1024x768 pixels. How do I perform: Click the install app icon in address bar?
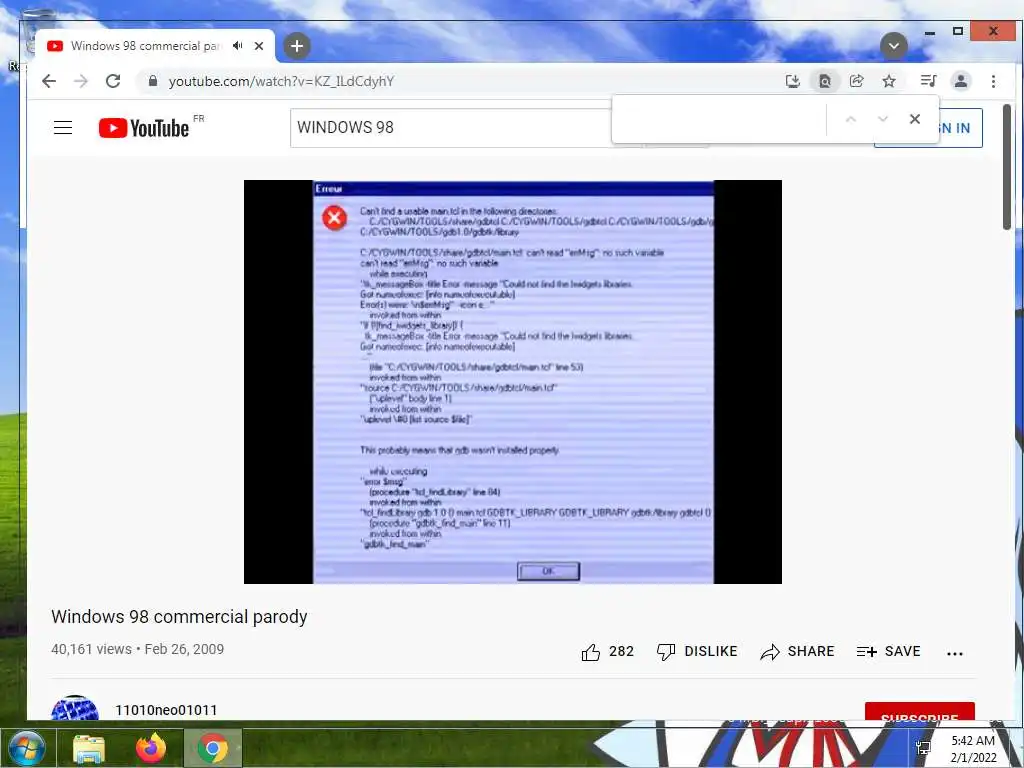[793, 81]
